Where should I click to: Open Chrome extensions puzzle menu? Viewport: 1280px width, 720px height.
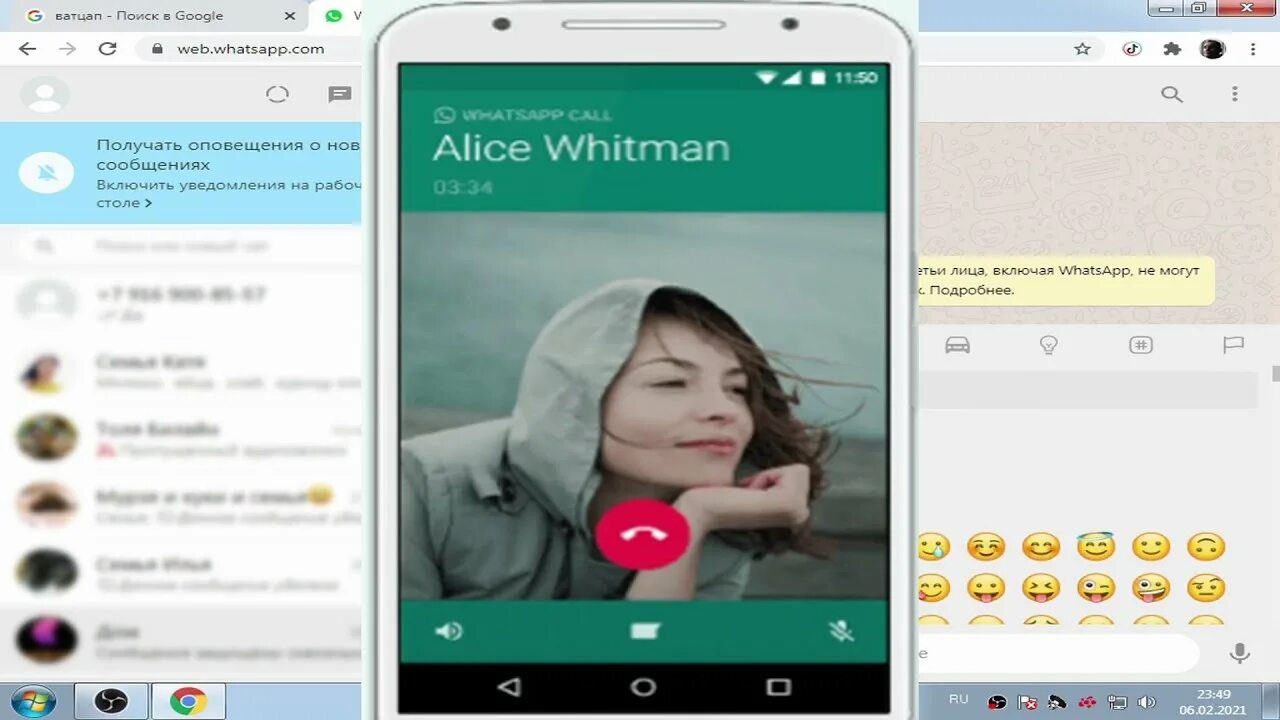1172,48
